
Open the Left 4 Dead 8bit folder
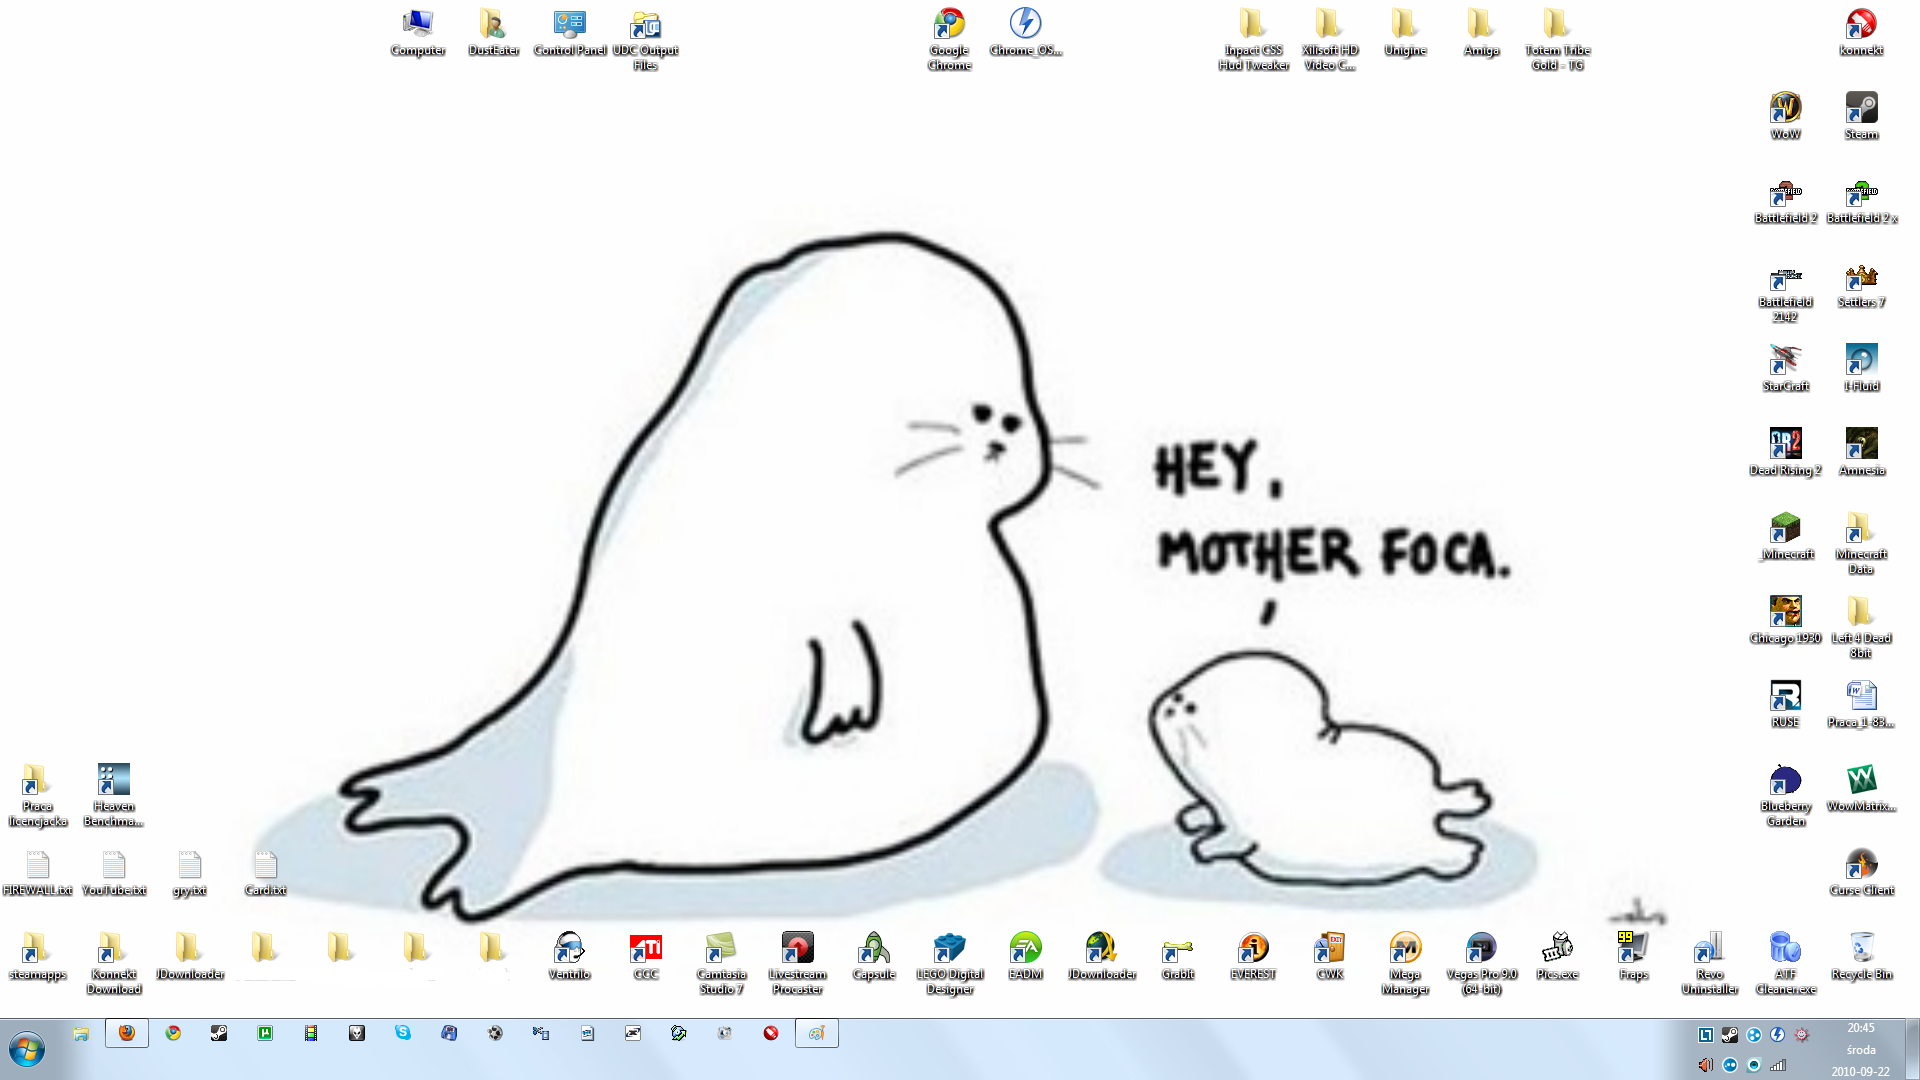pyautogui.click(x=1862, y=628)
